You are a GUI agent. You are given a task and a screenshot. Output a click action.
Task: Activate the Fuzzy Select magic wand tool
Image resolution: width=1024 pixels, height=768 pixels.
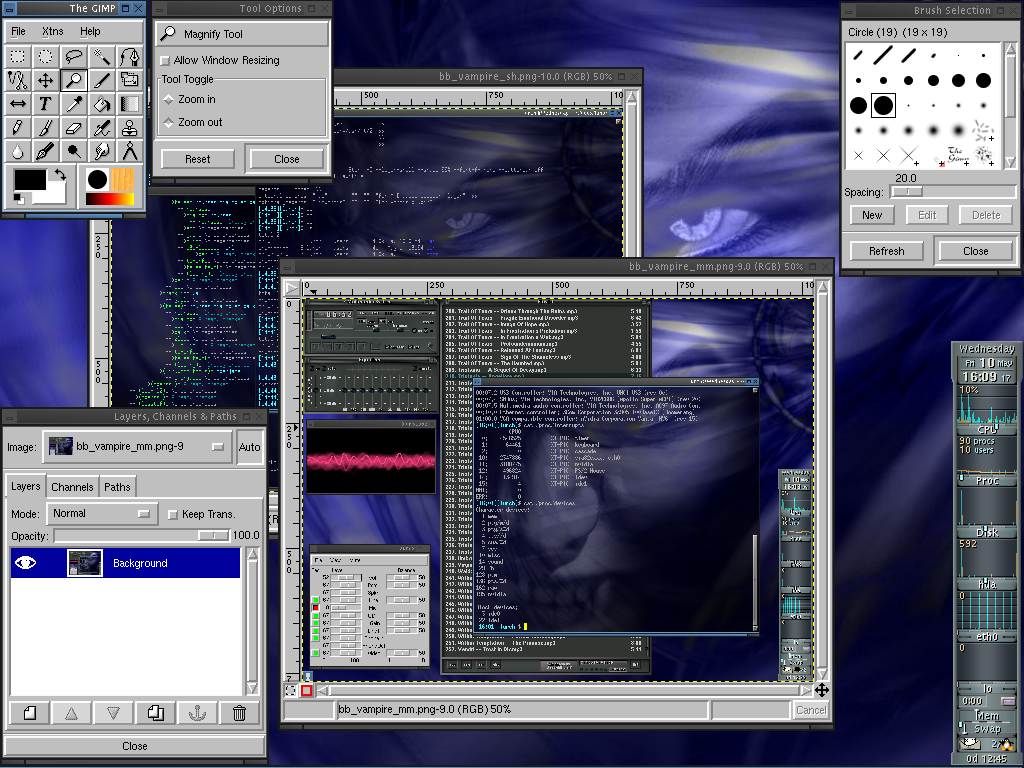[101, 56]
